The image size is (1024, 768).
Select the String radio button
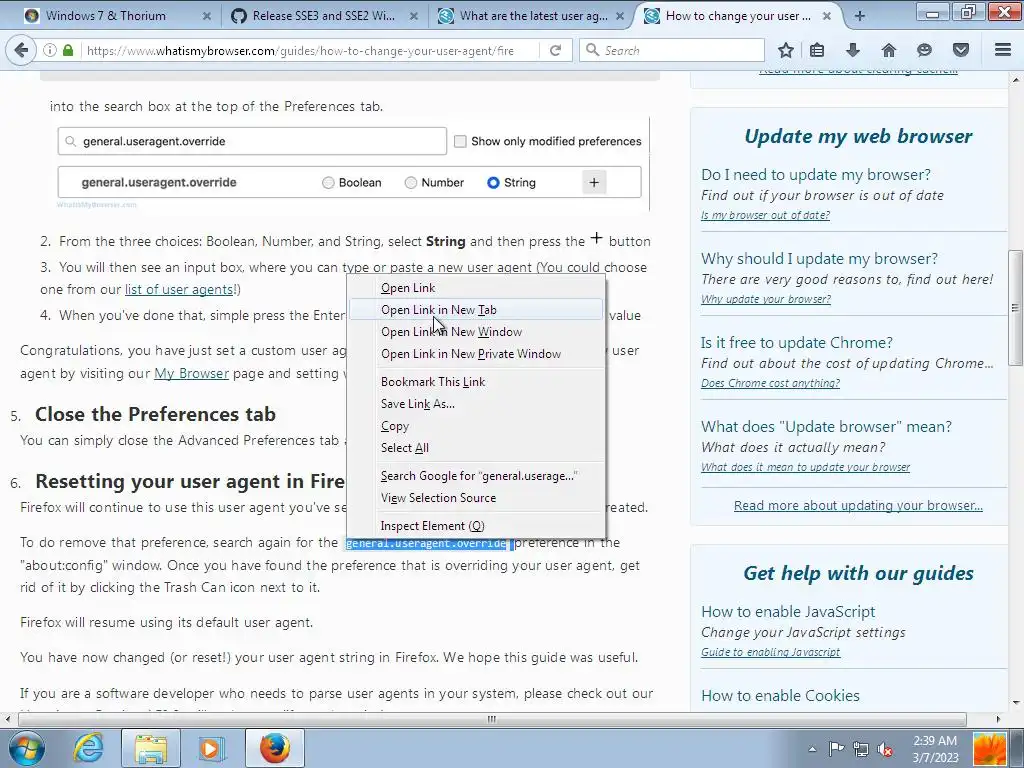pos(494,183)
